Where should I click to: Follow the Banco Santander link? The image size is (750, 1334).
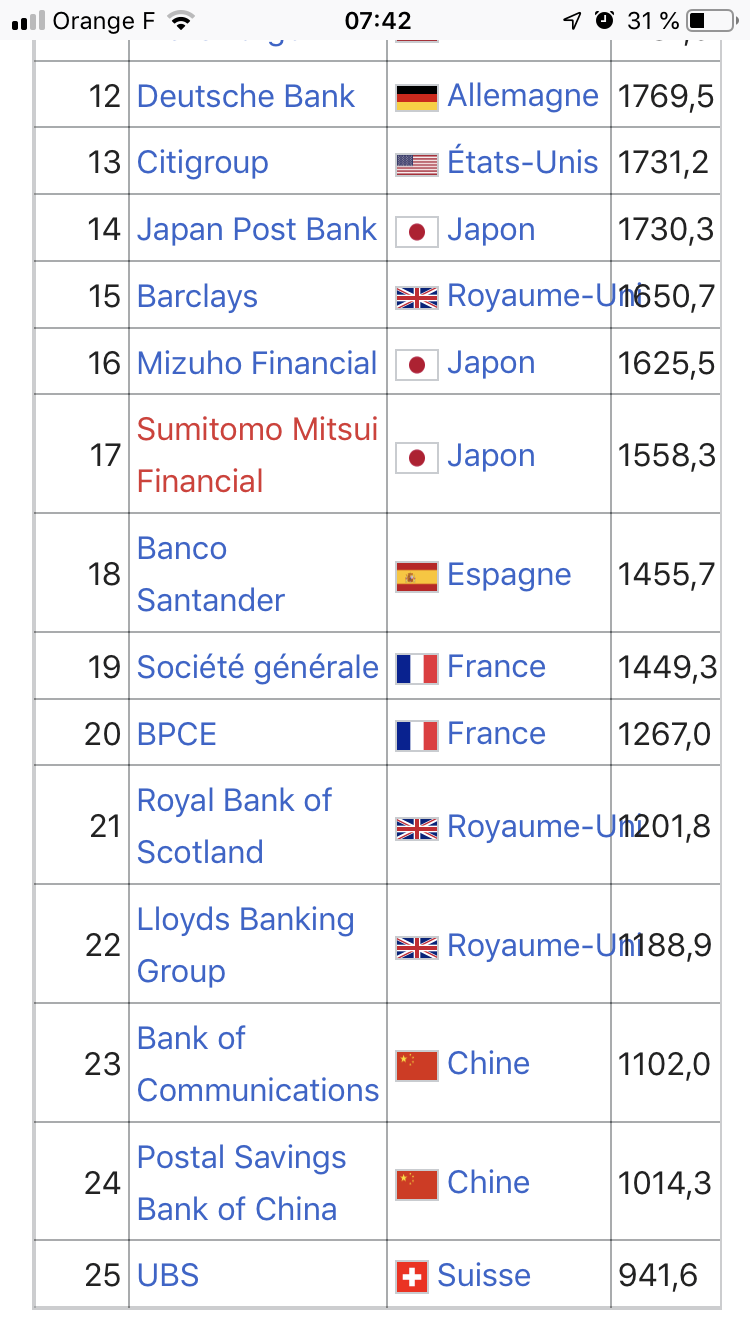tap(211, 574)
